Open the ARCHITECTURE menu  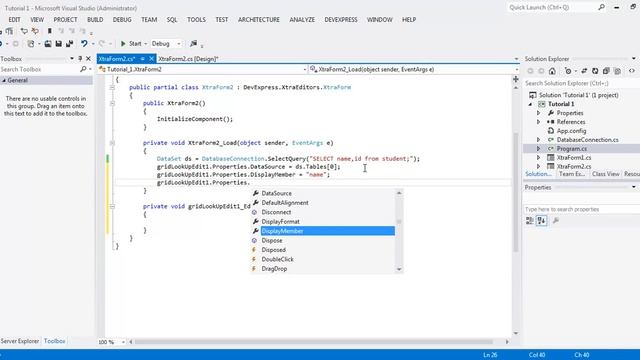[x=259, y=20]
